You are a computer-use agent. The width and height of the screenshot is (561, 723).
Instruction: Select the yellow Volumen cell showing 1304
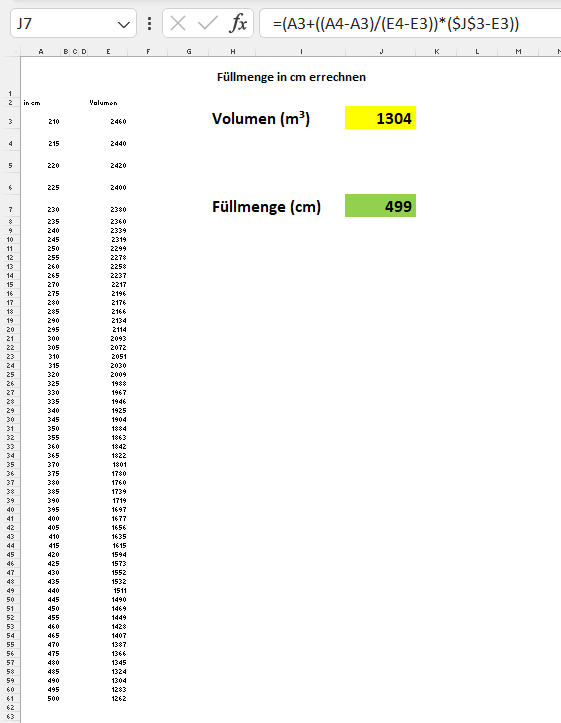pos(380,118)
